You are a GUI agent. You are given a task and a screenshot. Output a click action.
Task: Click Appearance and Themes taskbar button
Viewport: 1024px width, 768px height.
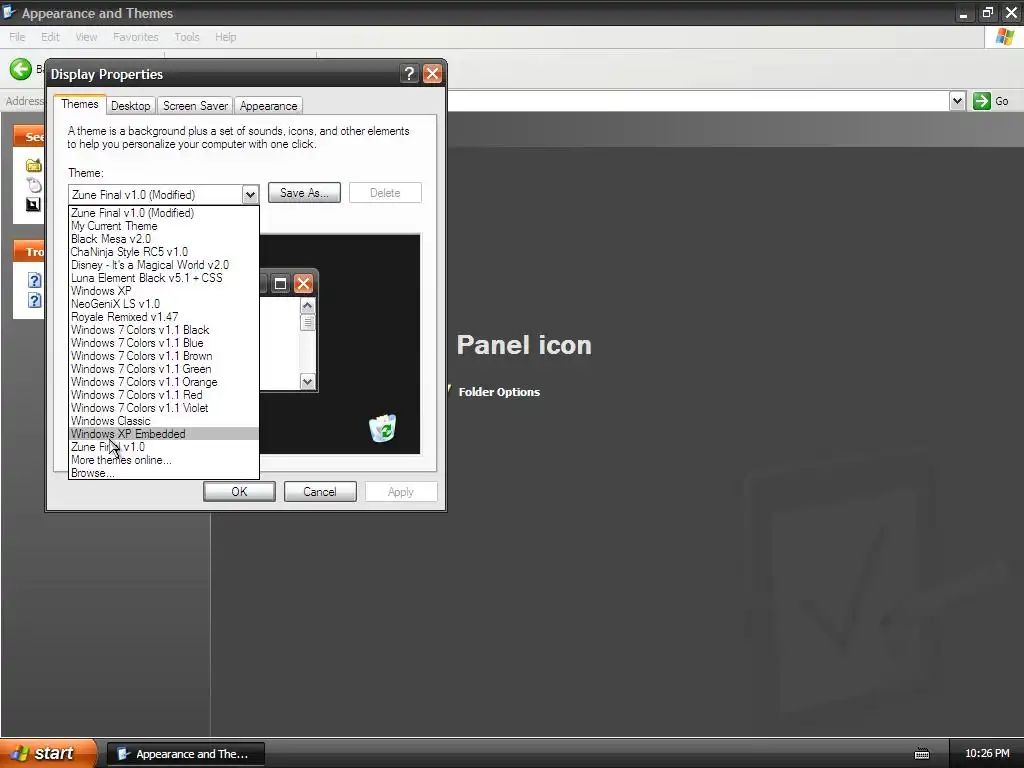185,754
